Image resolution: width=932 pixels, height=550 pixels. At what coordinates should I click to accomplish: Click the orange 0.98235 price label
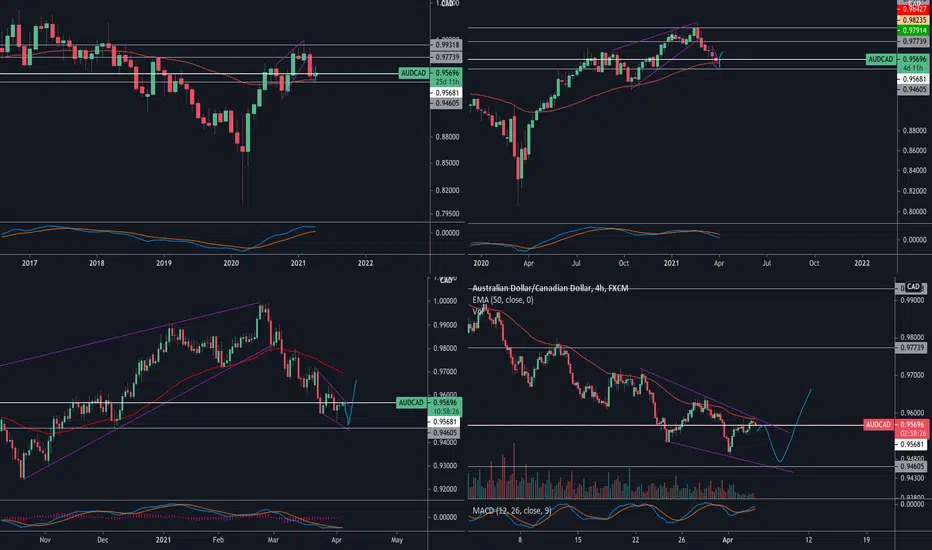point(914,20)
